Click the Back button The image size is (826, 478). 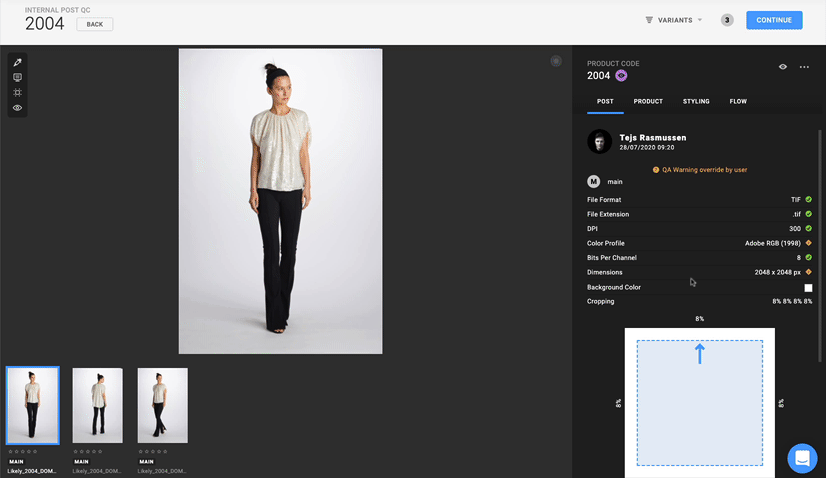(x=95, y=24)
